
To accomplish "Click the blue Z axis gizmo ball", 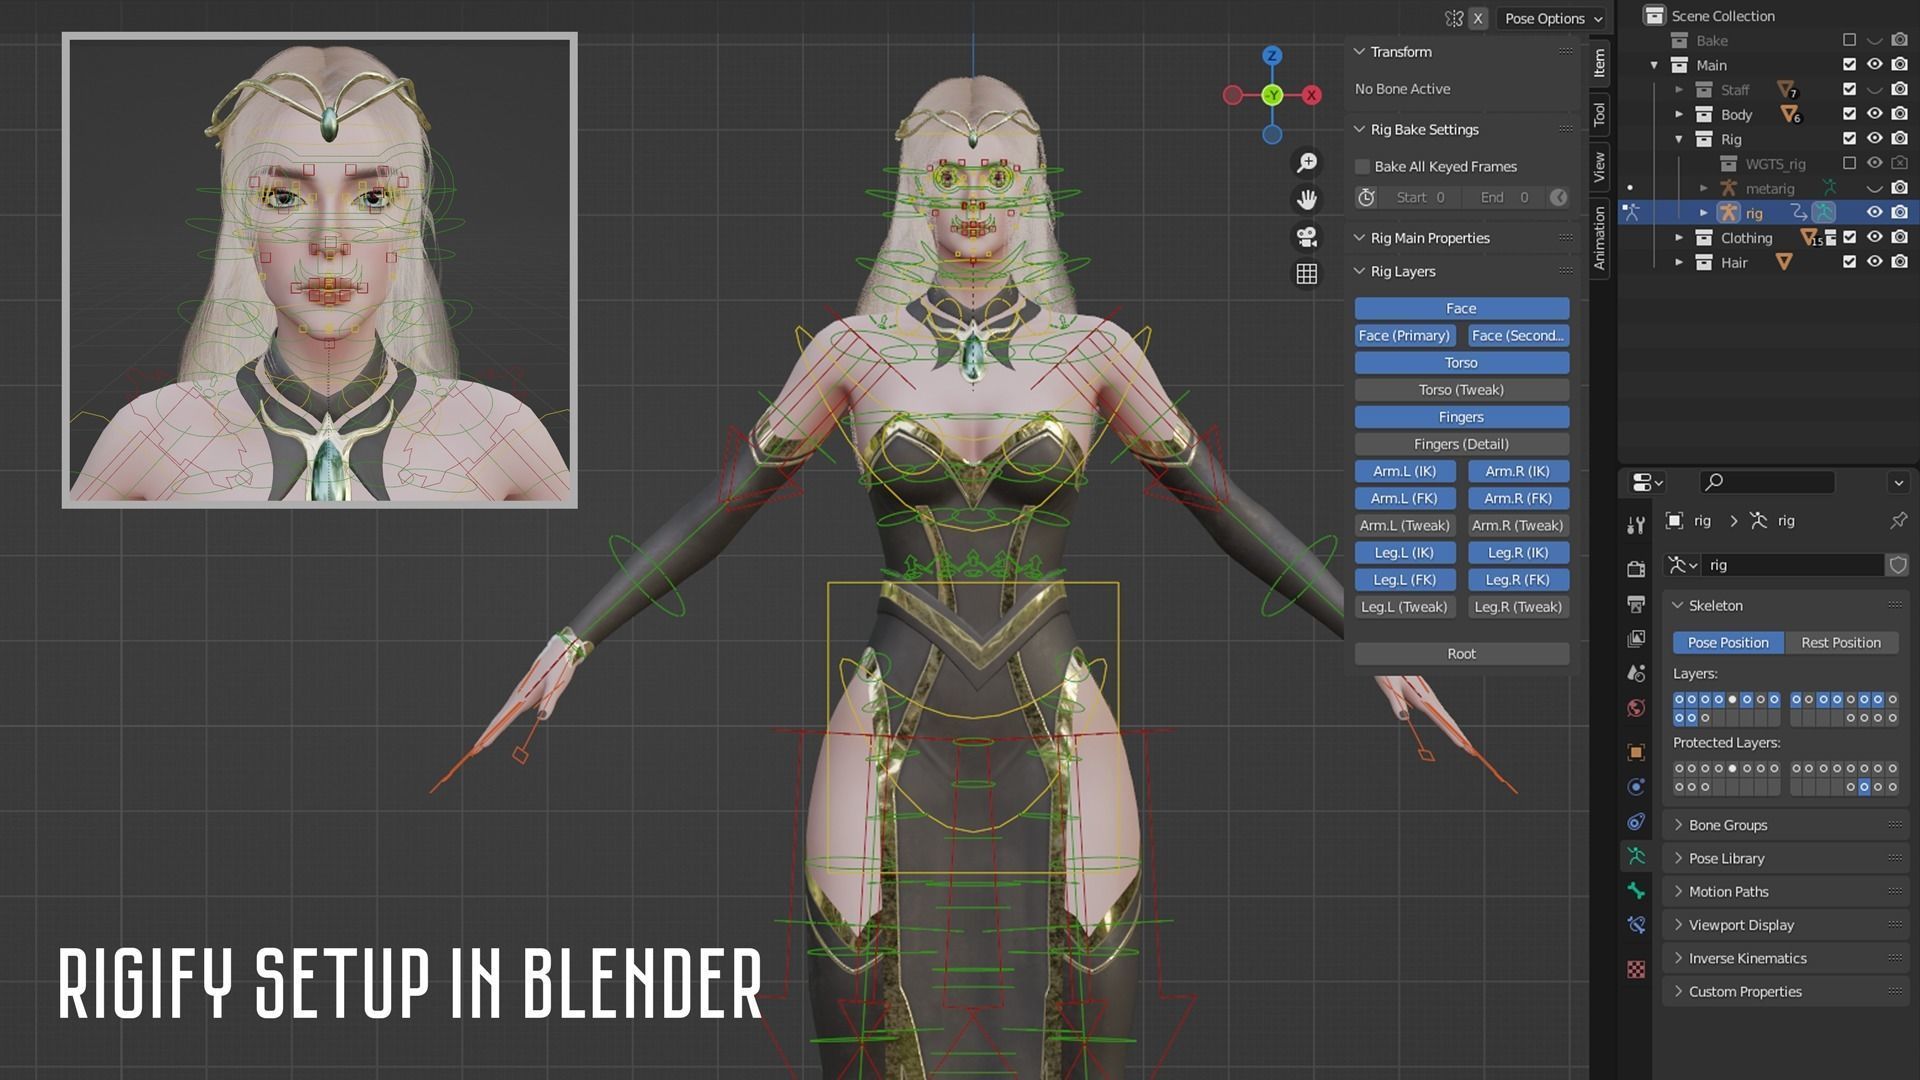I will point(1272,55).
